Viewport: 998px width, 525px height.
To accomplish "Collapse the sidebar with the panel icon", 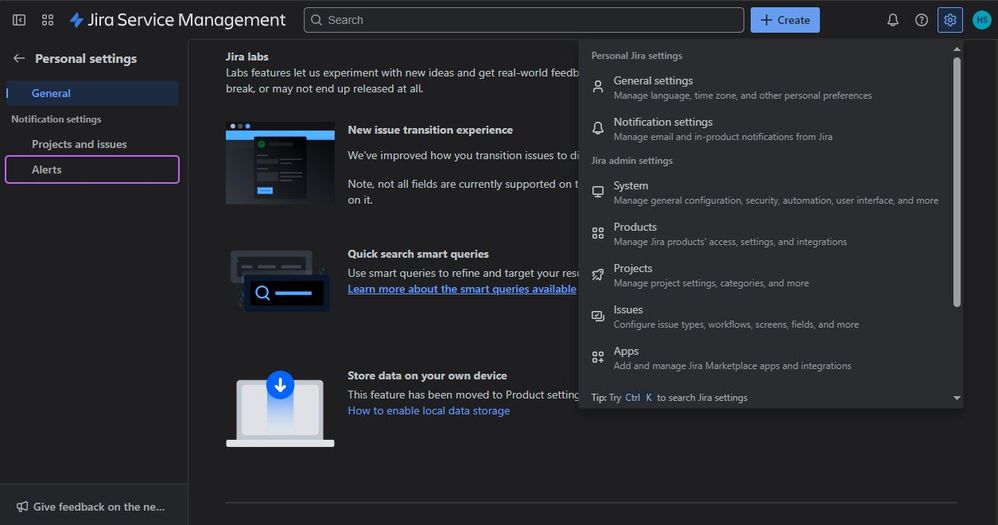I will 19,20.
